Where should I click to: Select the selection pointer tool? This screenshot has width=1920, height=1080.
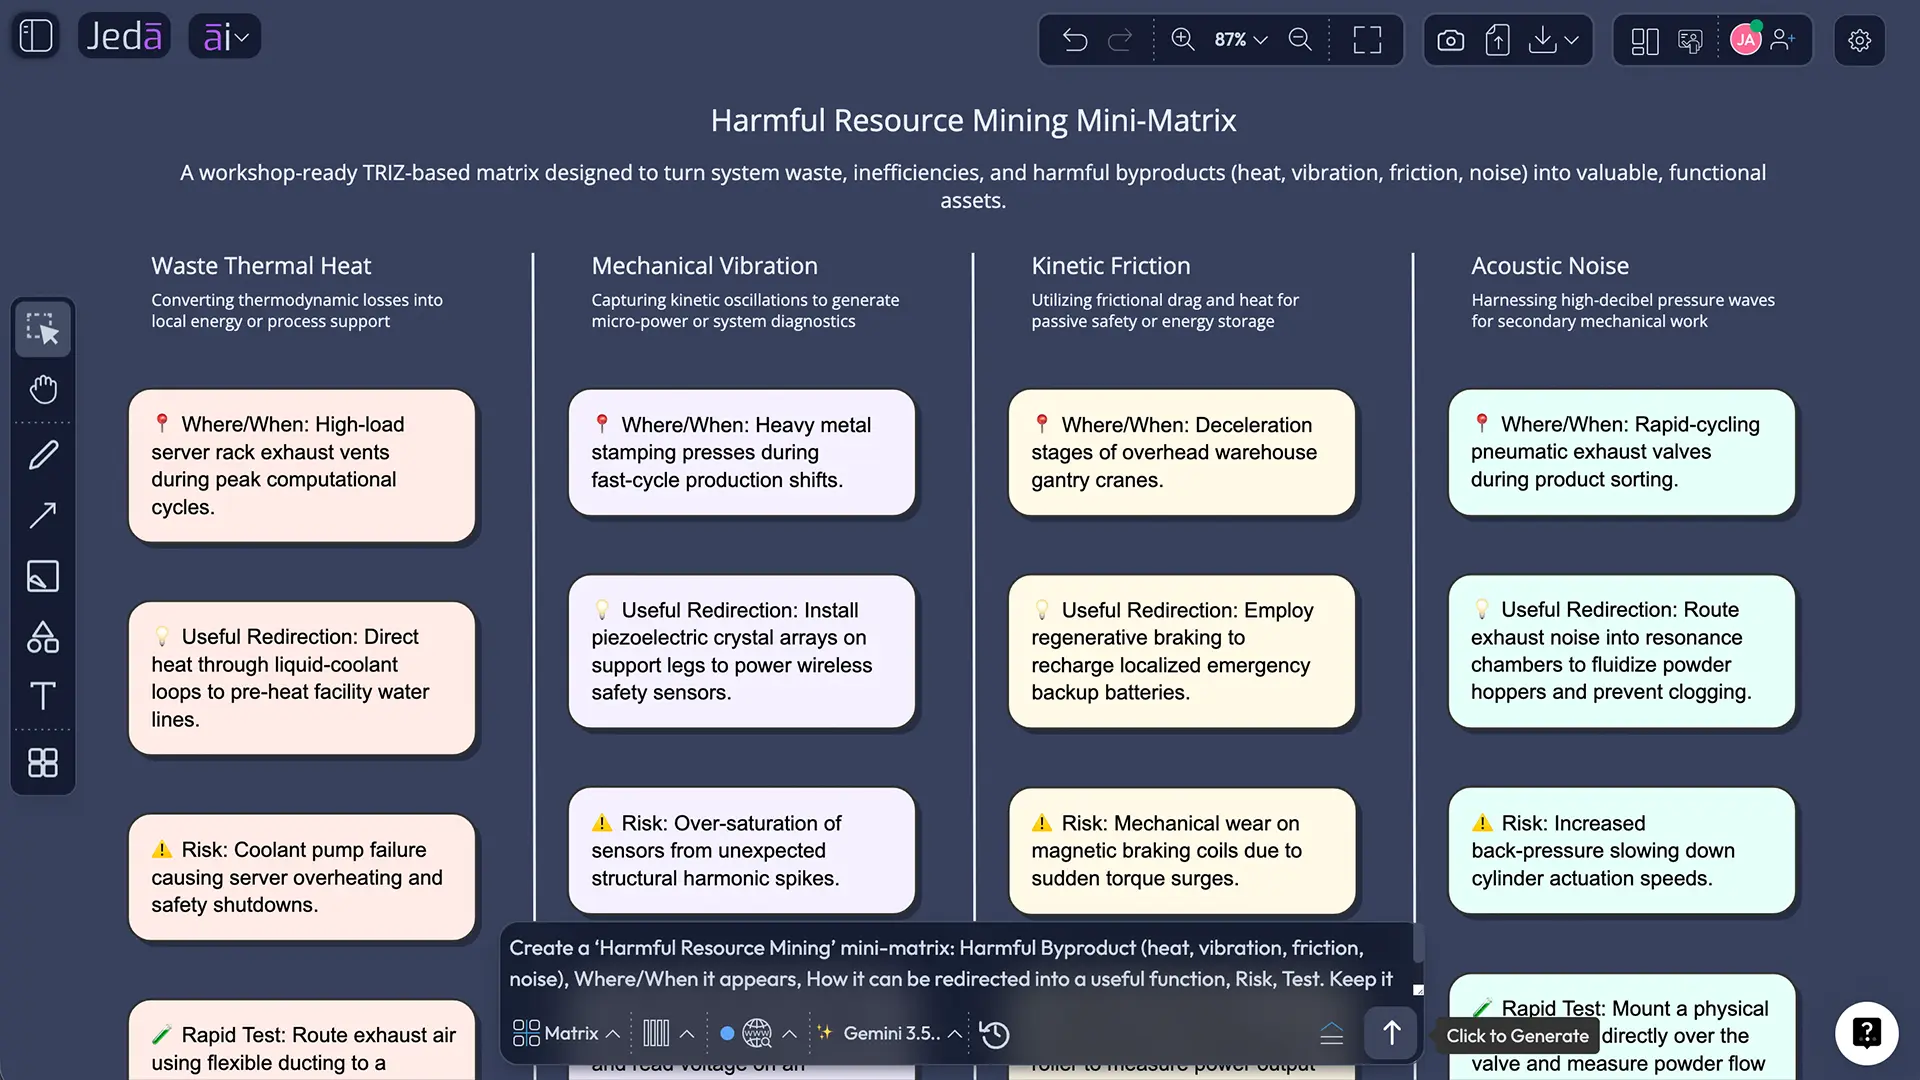(x=43, y=328)
